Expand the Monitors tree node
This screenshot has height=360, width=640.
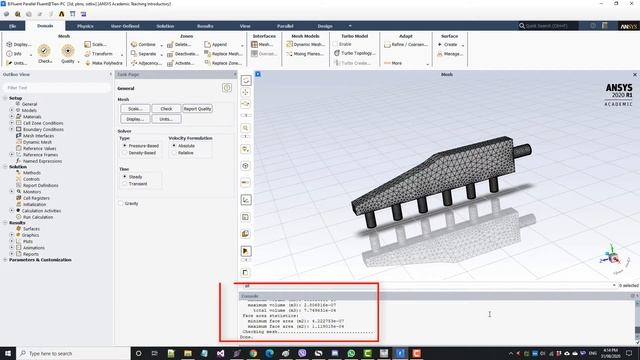pos(12,191)
